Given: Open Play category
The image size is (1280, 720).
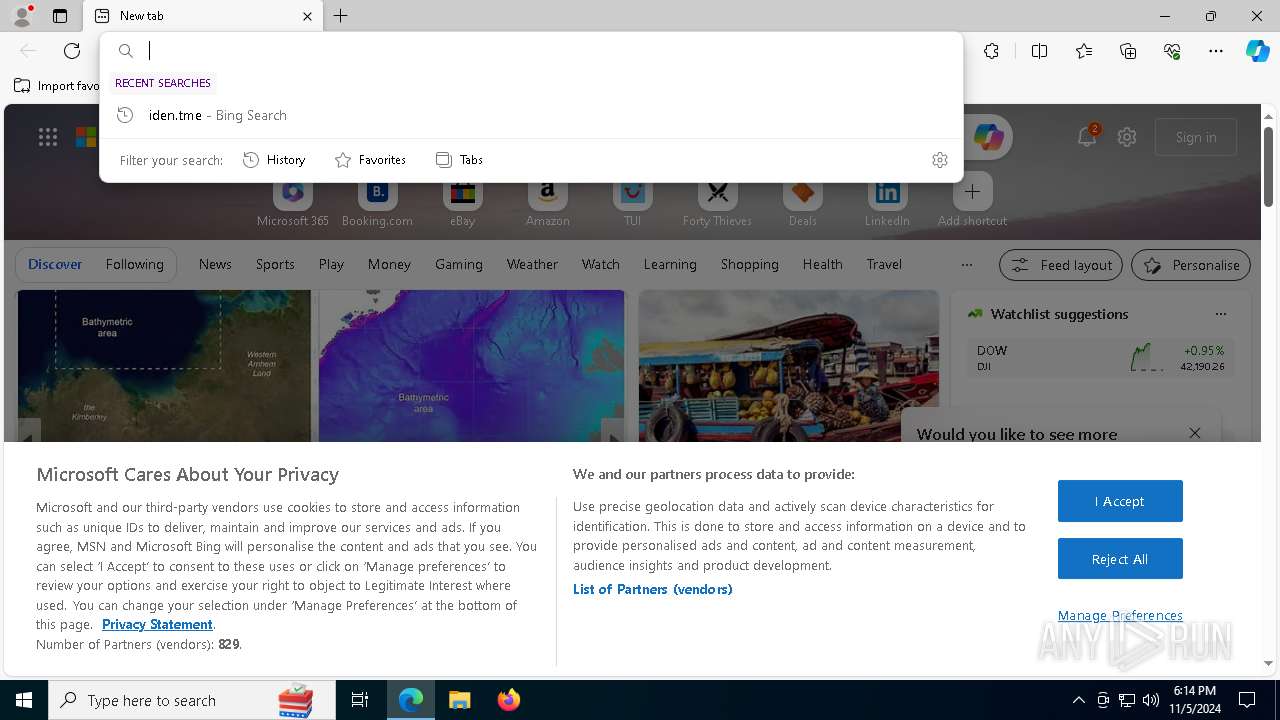Looking at the screenshot, I should tap(331, 264).
